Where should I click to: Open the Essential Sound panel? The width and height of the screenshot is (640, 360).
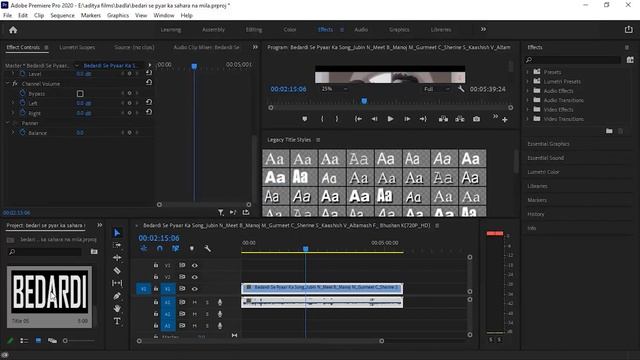545,158
